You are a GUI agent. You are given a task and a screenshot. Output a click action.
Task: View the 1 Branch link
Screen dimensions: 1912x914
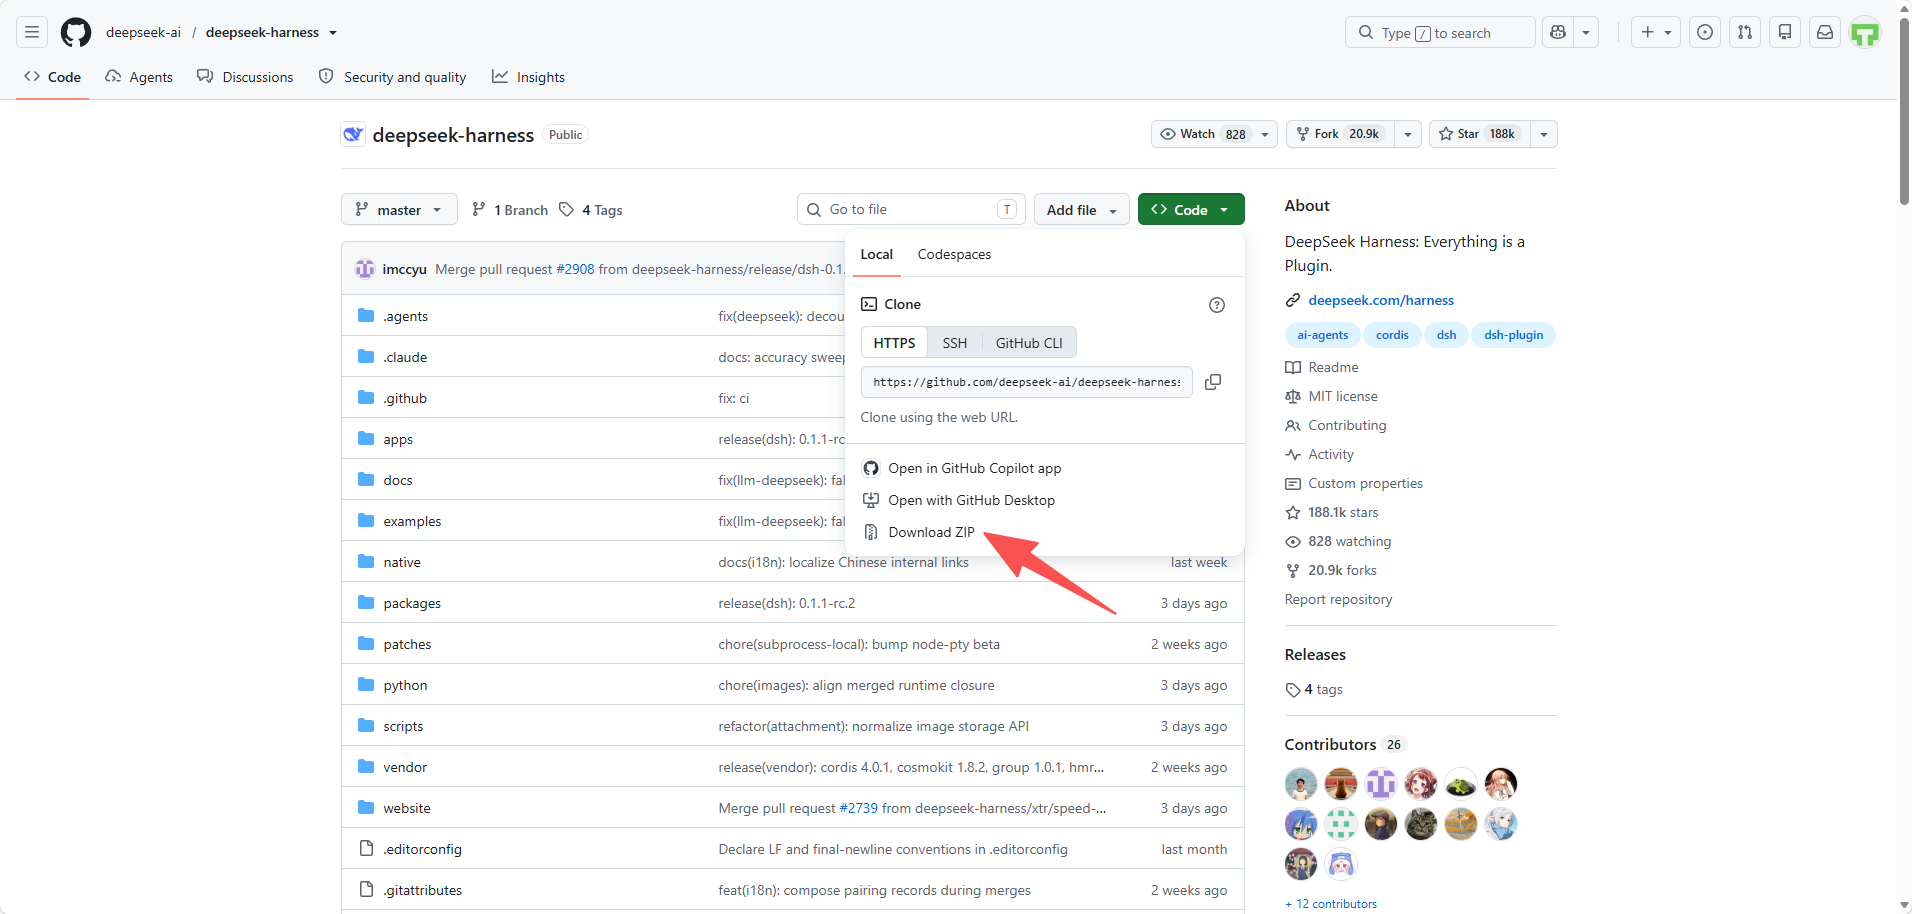point(510,210)
